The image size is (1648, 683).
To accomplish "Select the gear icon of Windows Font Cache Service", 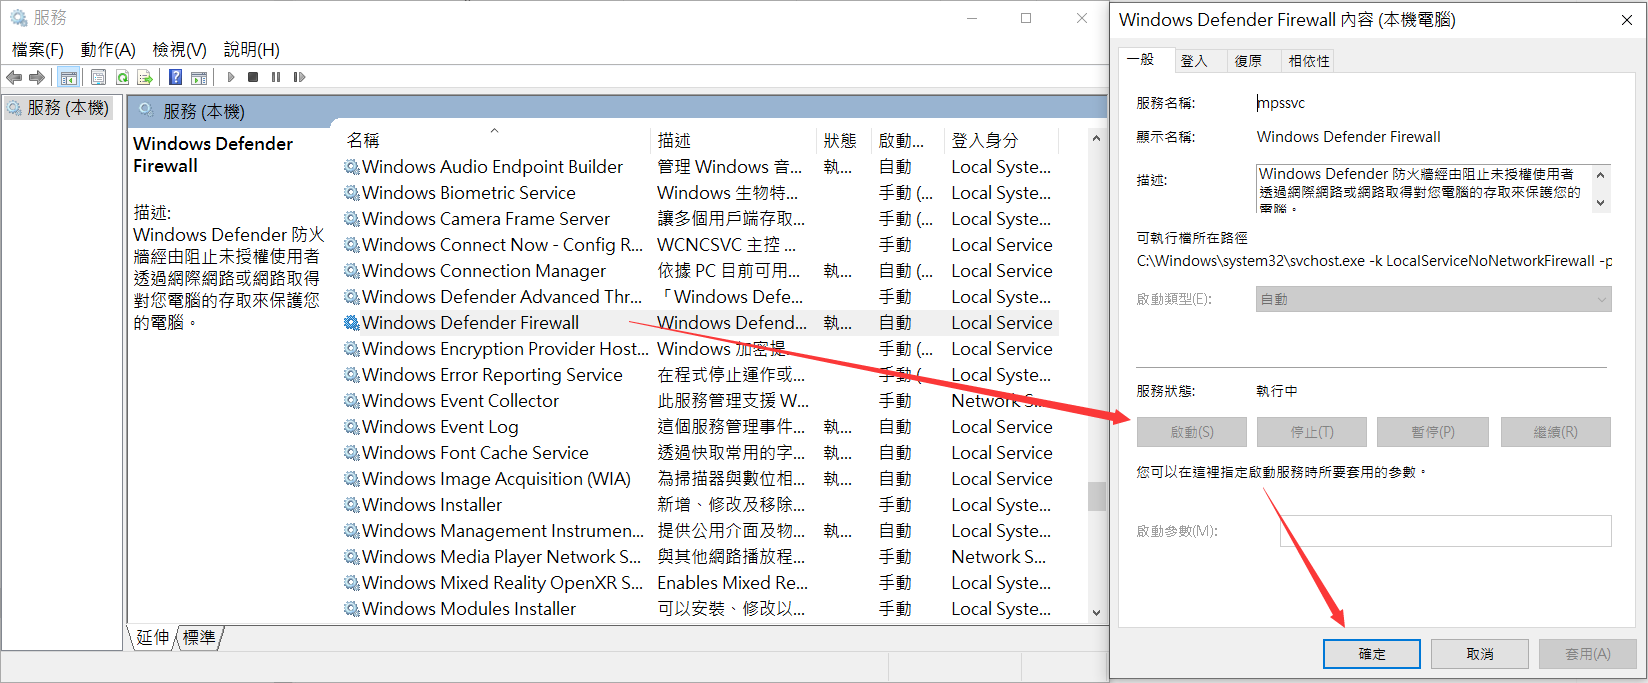I will [x=352, y=453].
